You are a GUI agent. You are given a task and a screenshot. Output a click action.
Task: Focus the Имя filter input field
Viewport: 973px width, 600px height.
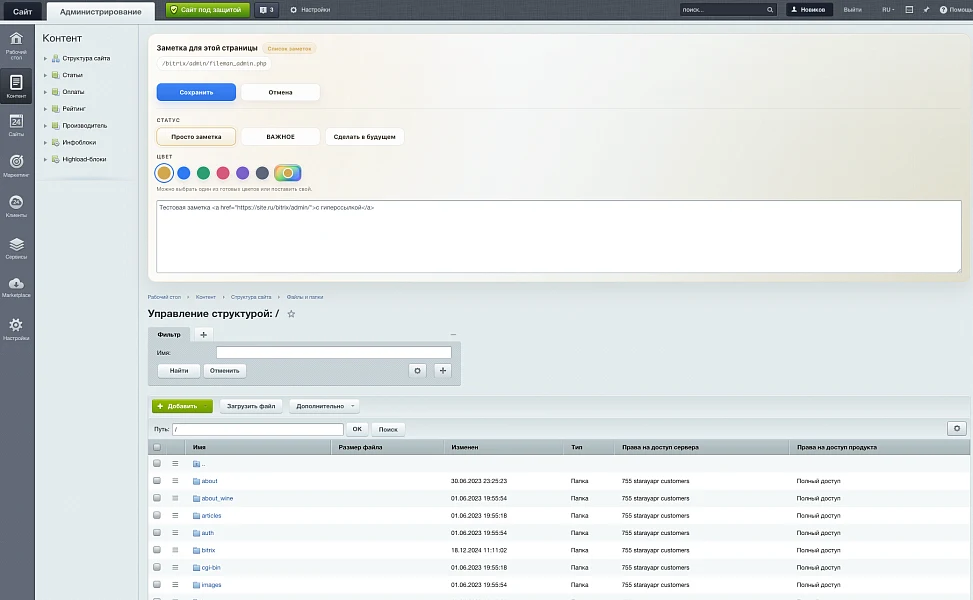point(334,352)
